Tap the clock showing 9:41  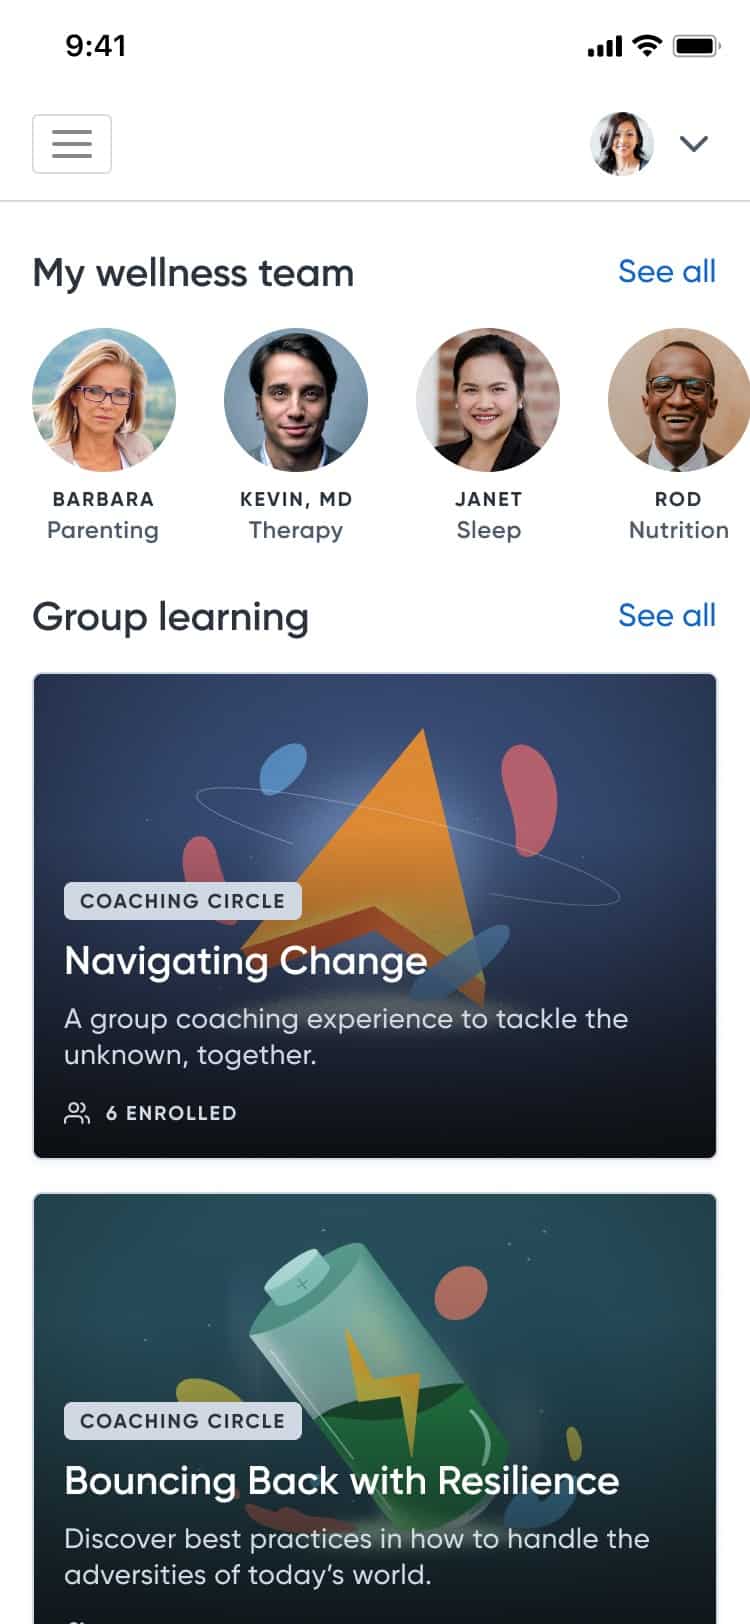click(x=96, y=45)
